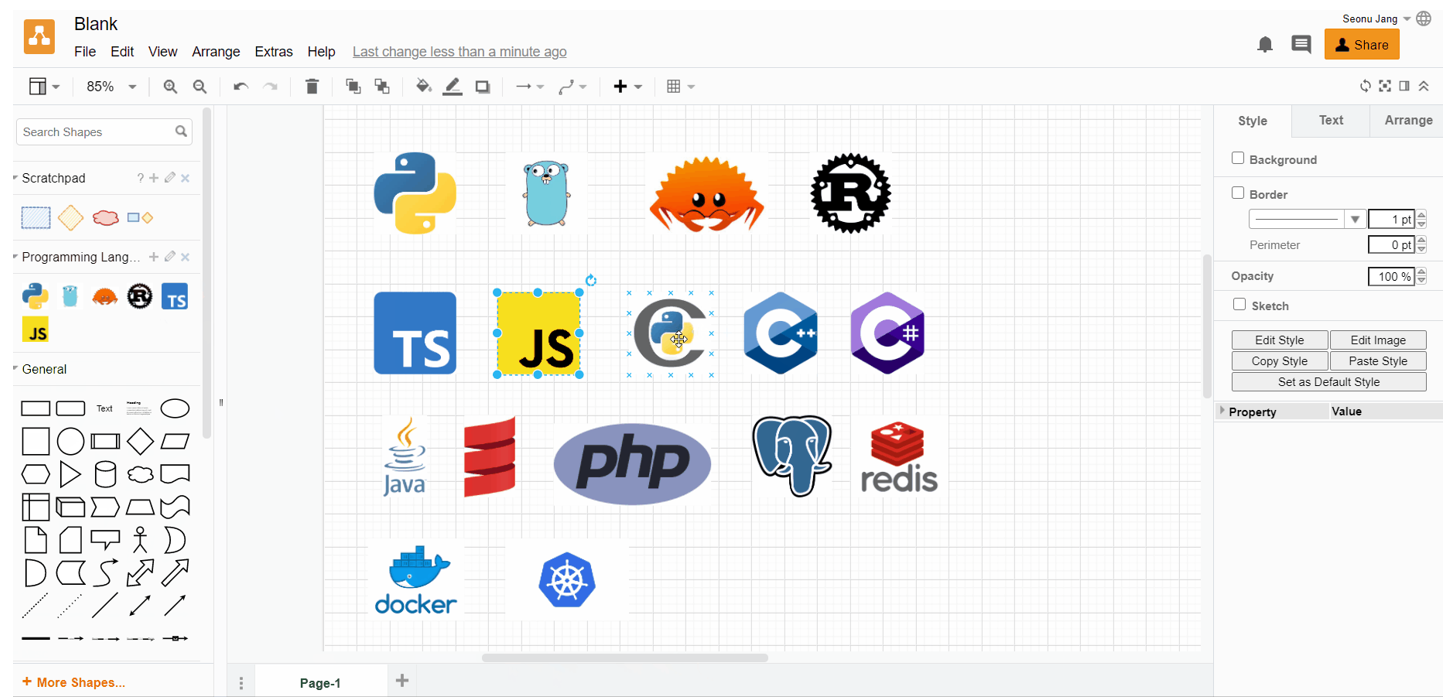Bring selection to front
This screenshot has width=1451, height=697.
pyautogui.click(x=353, y=87)
